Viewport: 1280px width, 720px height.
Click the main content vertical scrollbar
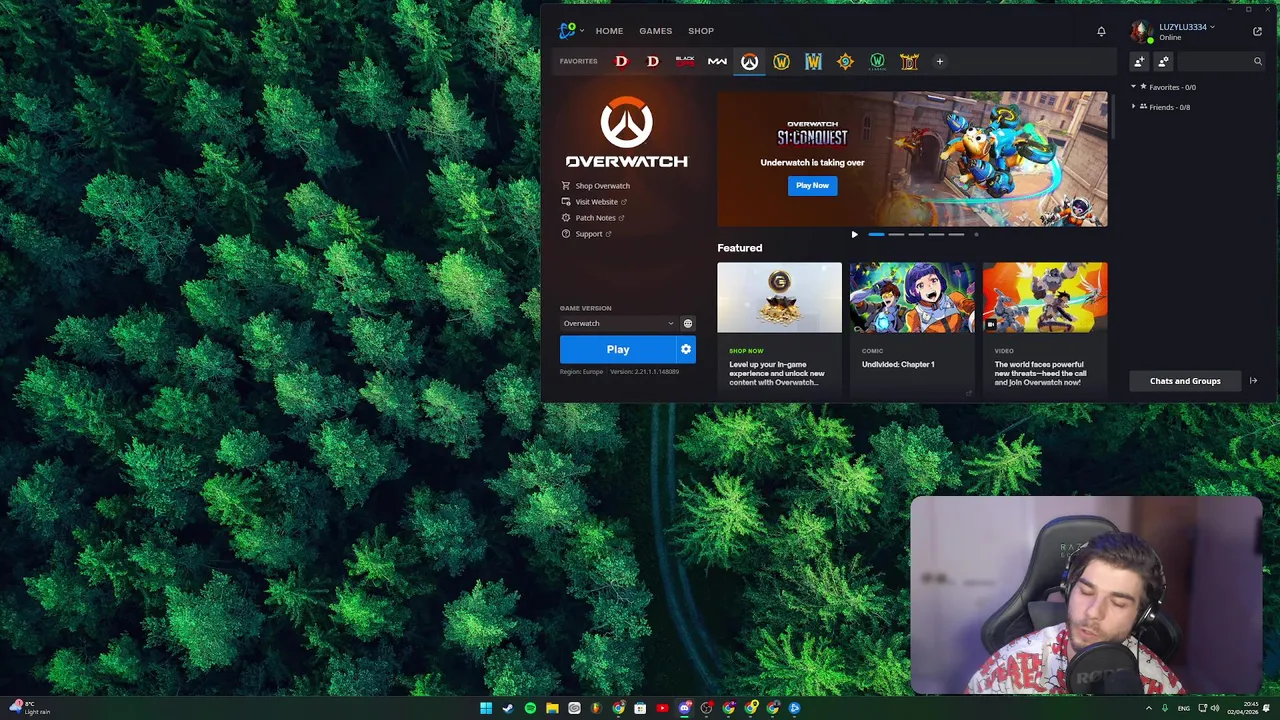click(x=1112, y=115)
